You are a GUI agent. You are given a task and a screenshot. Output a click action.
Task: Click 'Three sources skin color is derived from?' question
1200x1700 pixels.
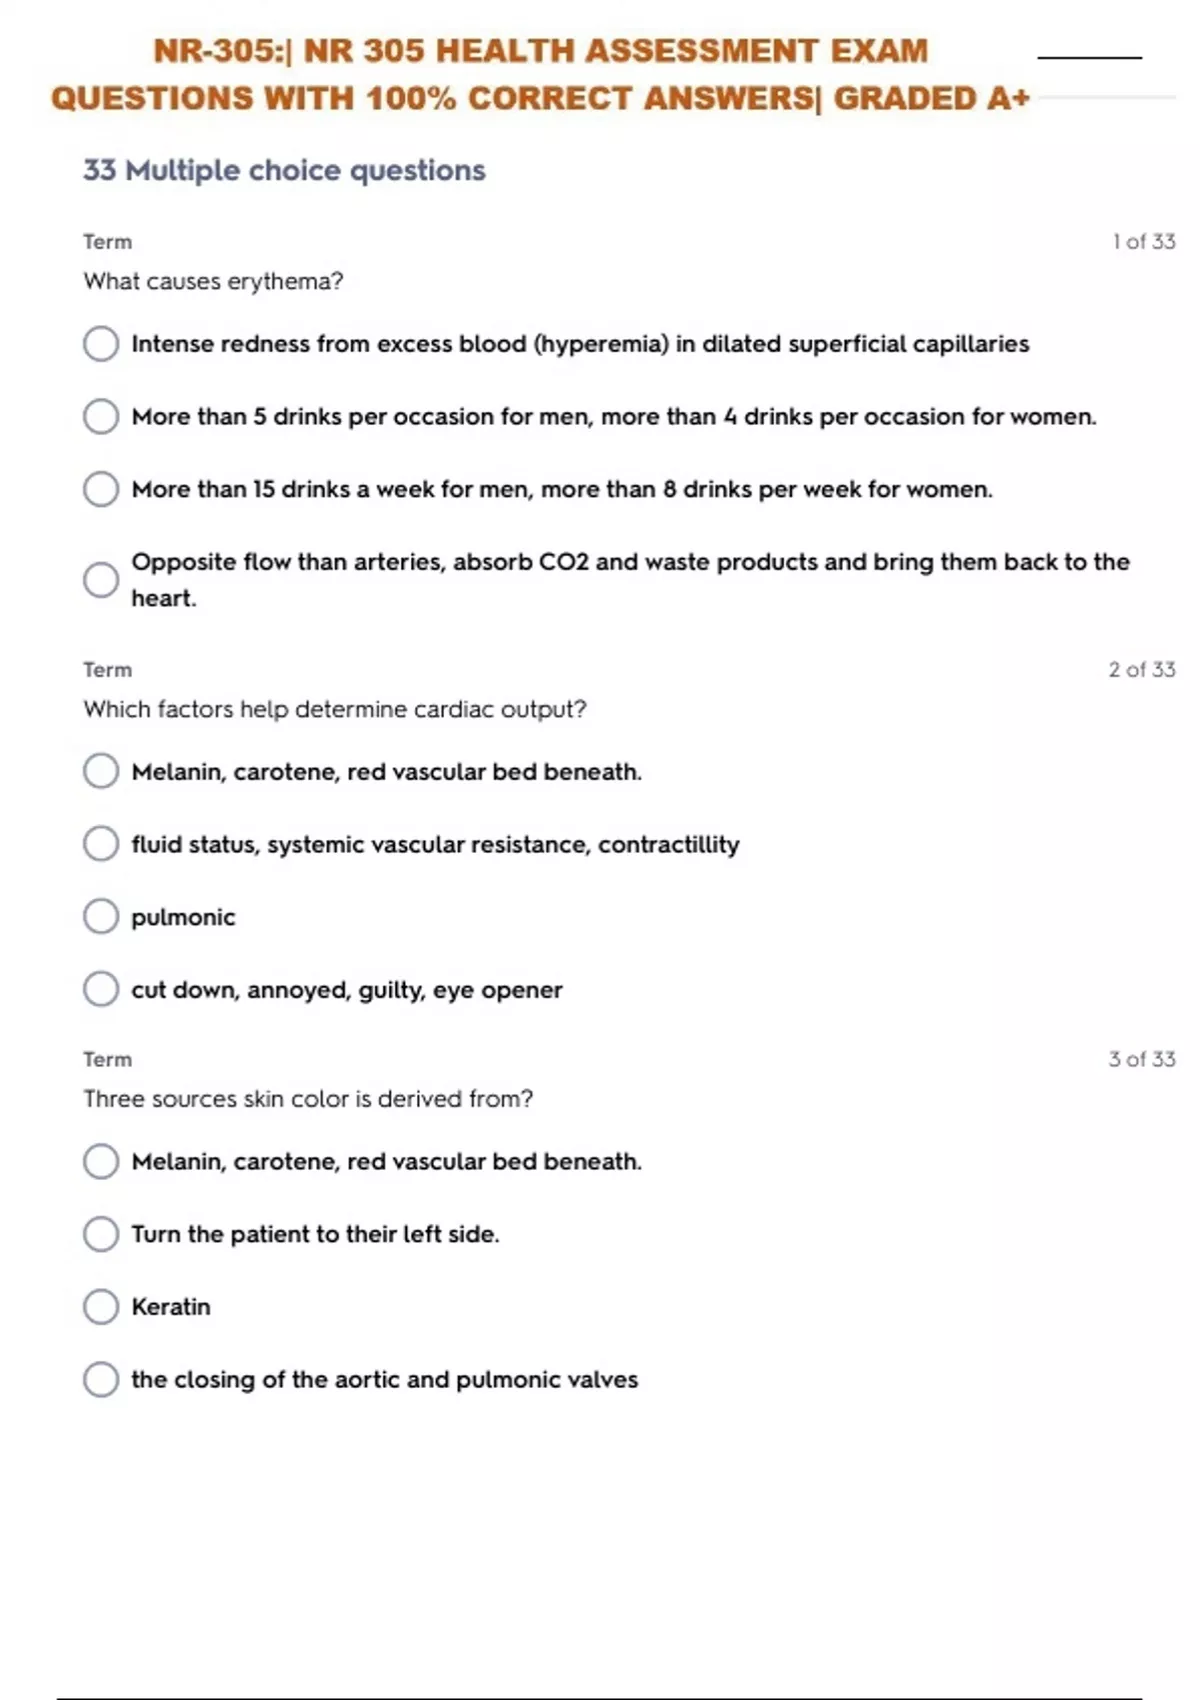308,1099
